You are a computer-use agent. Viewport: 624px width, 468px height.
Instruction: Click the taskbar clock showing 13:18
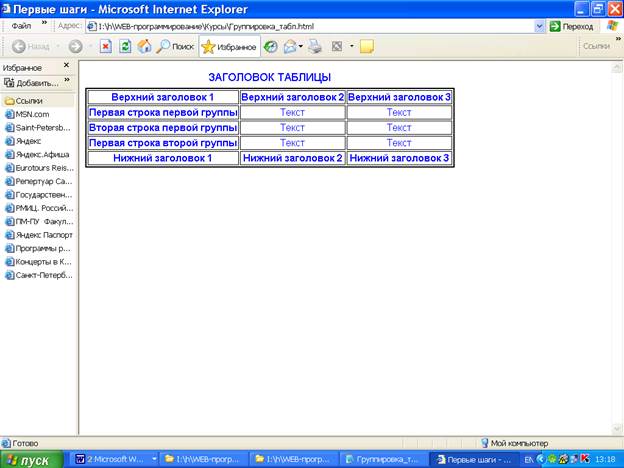pos(605,460)
